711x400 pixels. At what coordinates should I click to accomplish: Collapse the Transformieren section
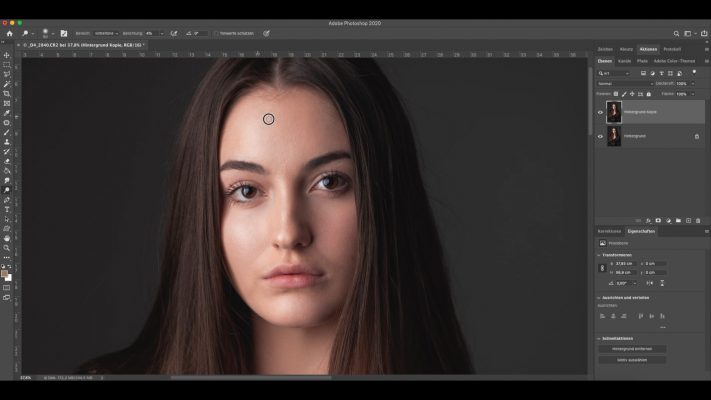(x=599, y=255)
